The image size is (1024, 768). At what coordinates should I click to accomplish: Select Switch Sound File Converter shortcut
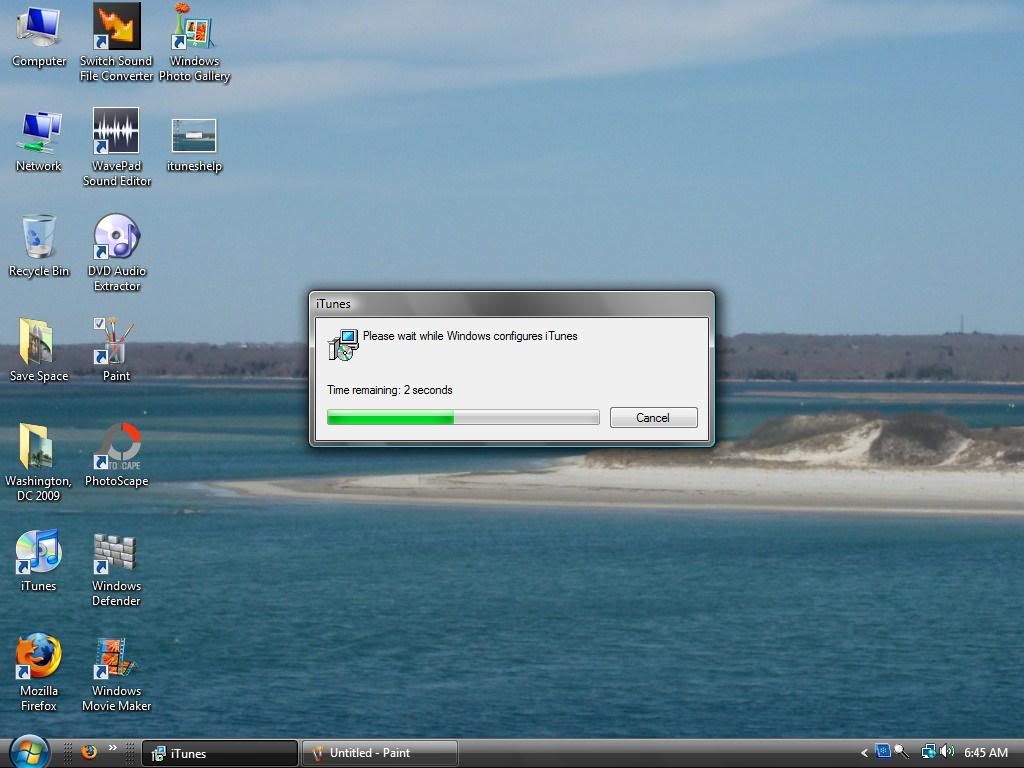(116, 40)
